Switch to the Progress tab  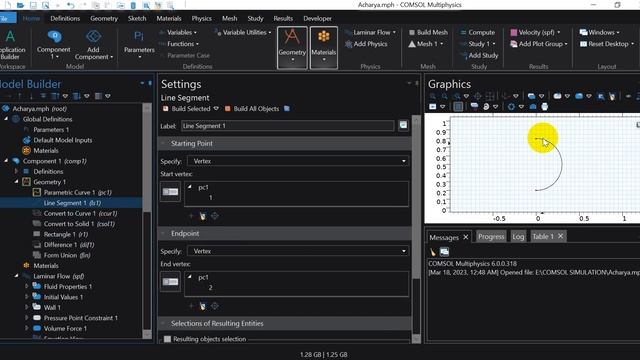[491, 237]
